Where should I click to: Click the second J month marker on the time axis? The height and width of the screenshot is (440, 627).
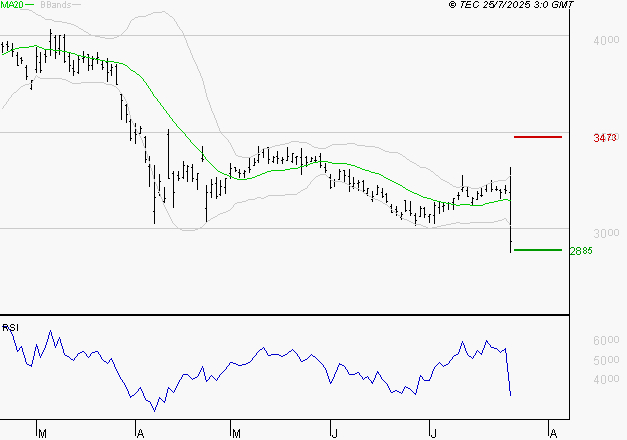point(433,433)
